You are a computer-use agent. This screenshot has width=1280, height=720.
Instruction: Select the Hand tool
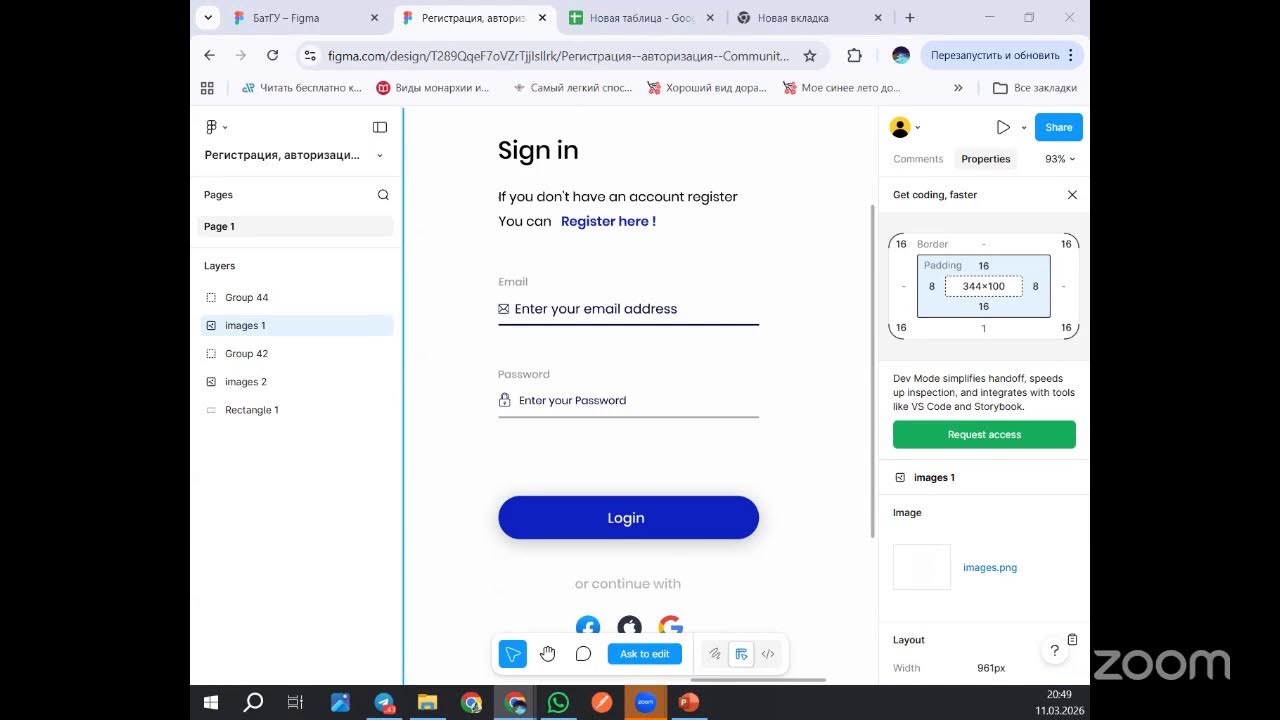pos(548,654)
